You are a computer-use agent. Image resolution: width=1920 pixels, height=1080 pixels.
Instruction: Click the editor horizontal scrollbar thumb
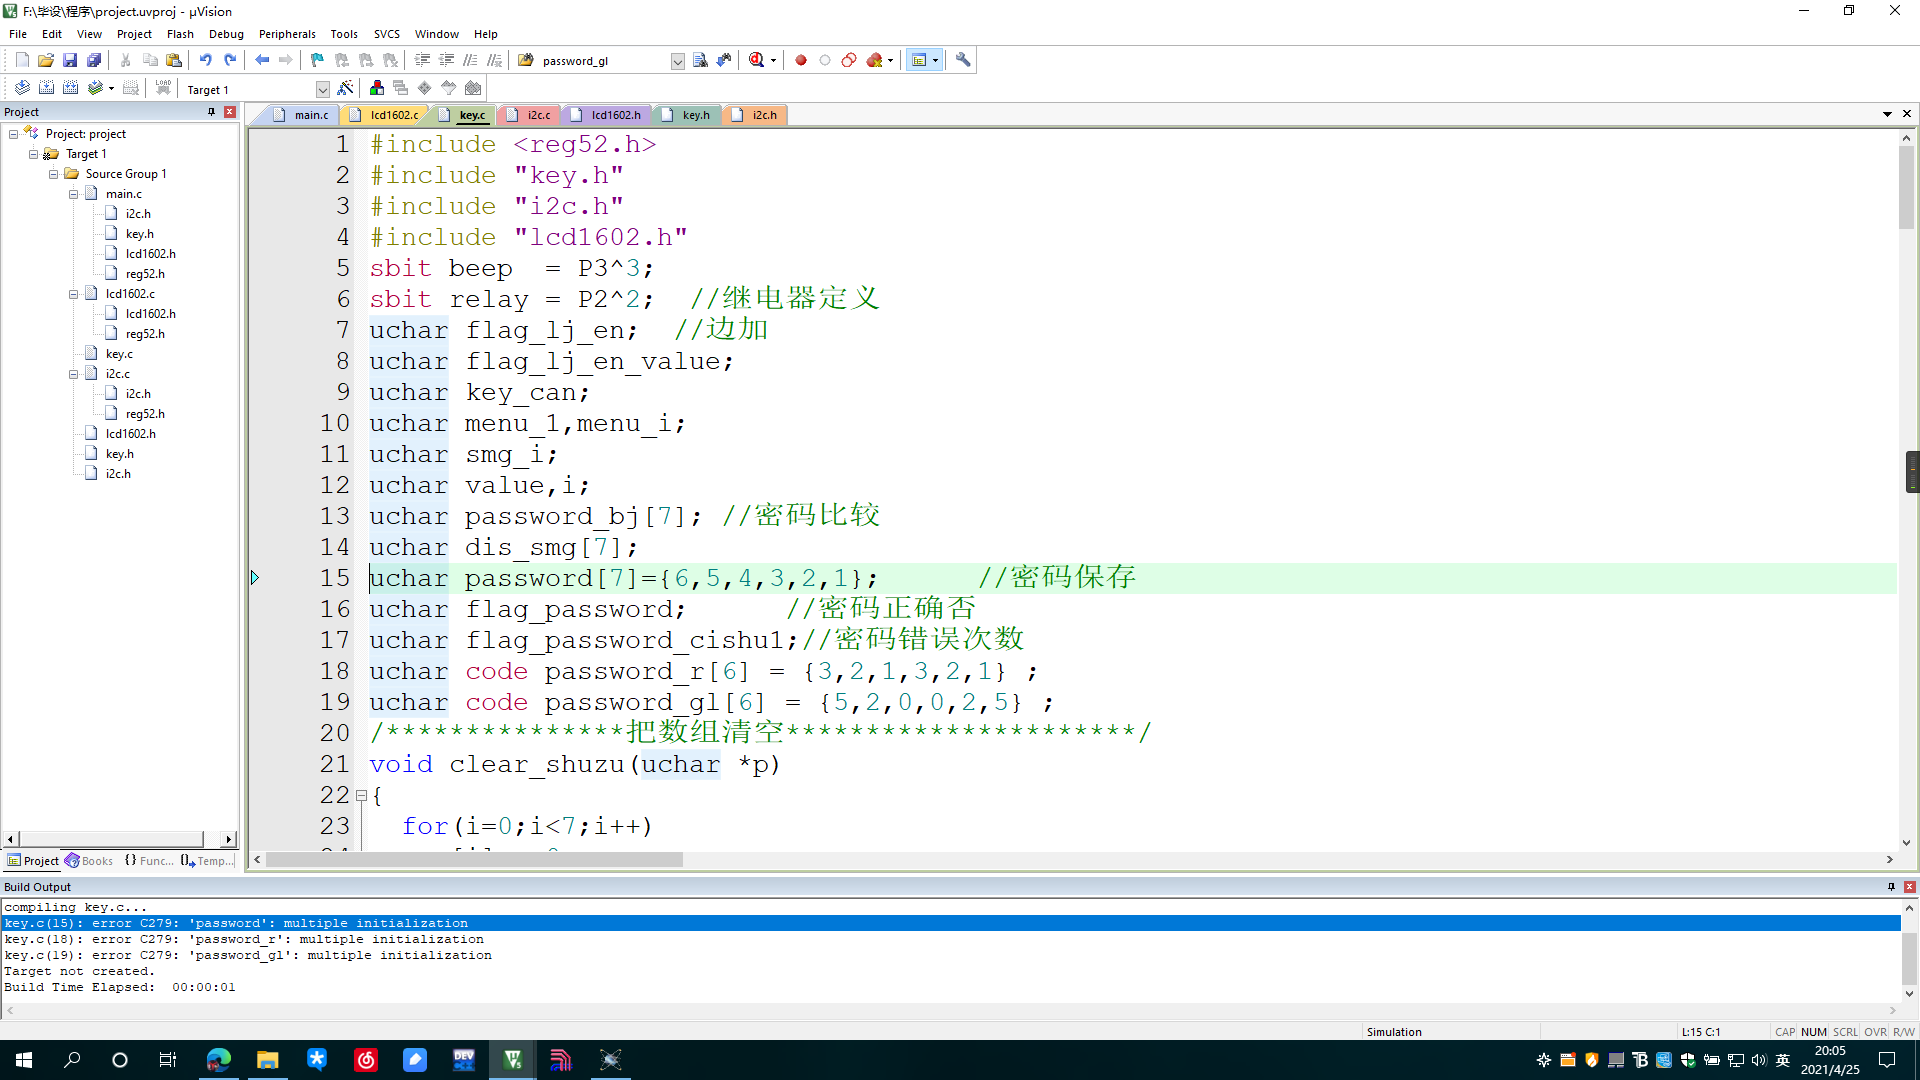(x=474, y=860)
